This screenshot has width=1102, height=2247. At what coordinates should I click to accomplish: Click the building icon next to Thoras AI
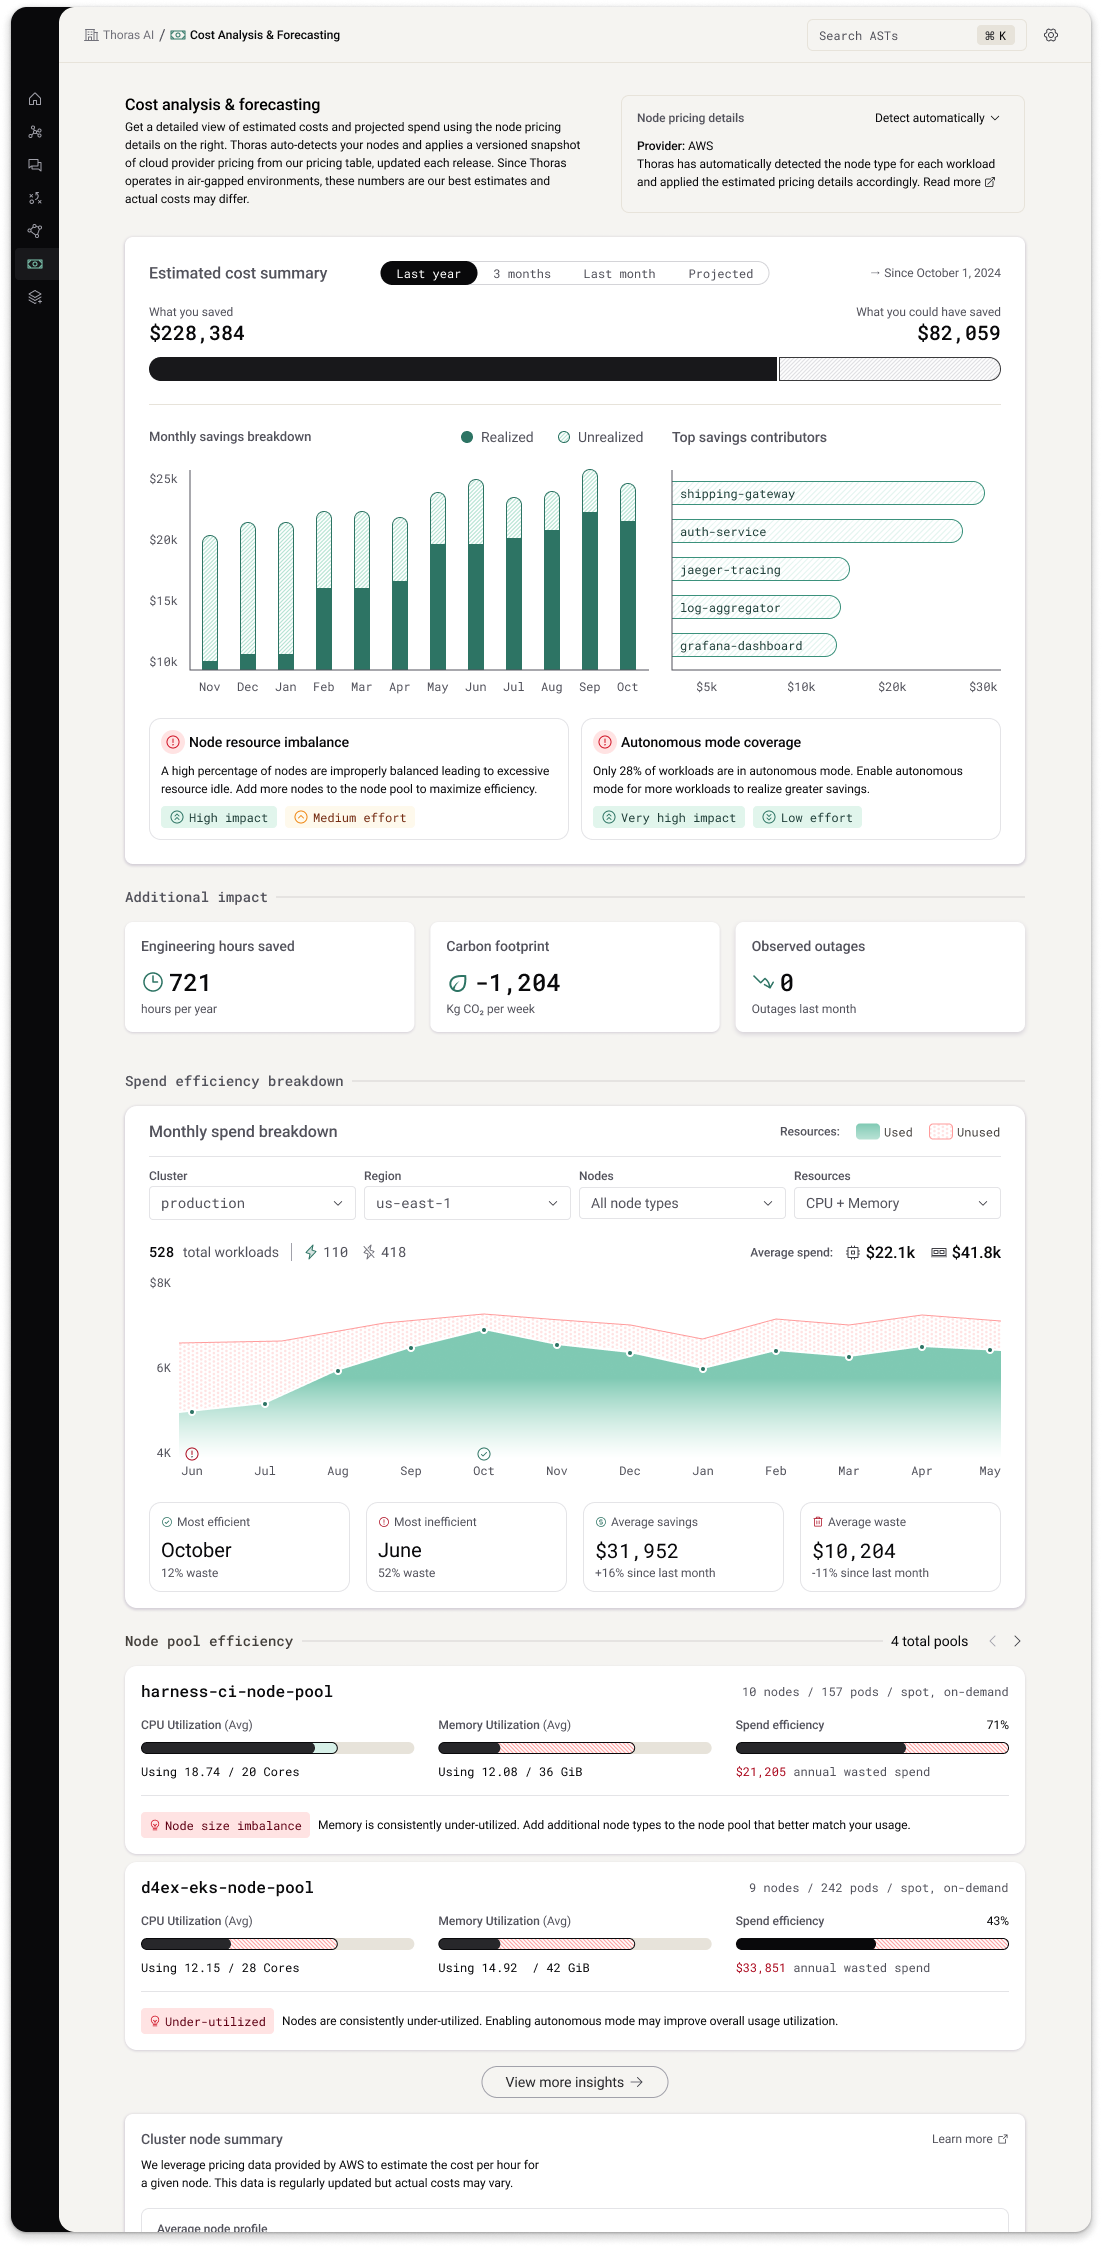tap(92, 35)
